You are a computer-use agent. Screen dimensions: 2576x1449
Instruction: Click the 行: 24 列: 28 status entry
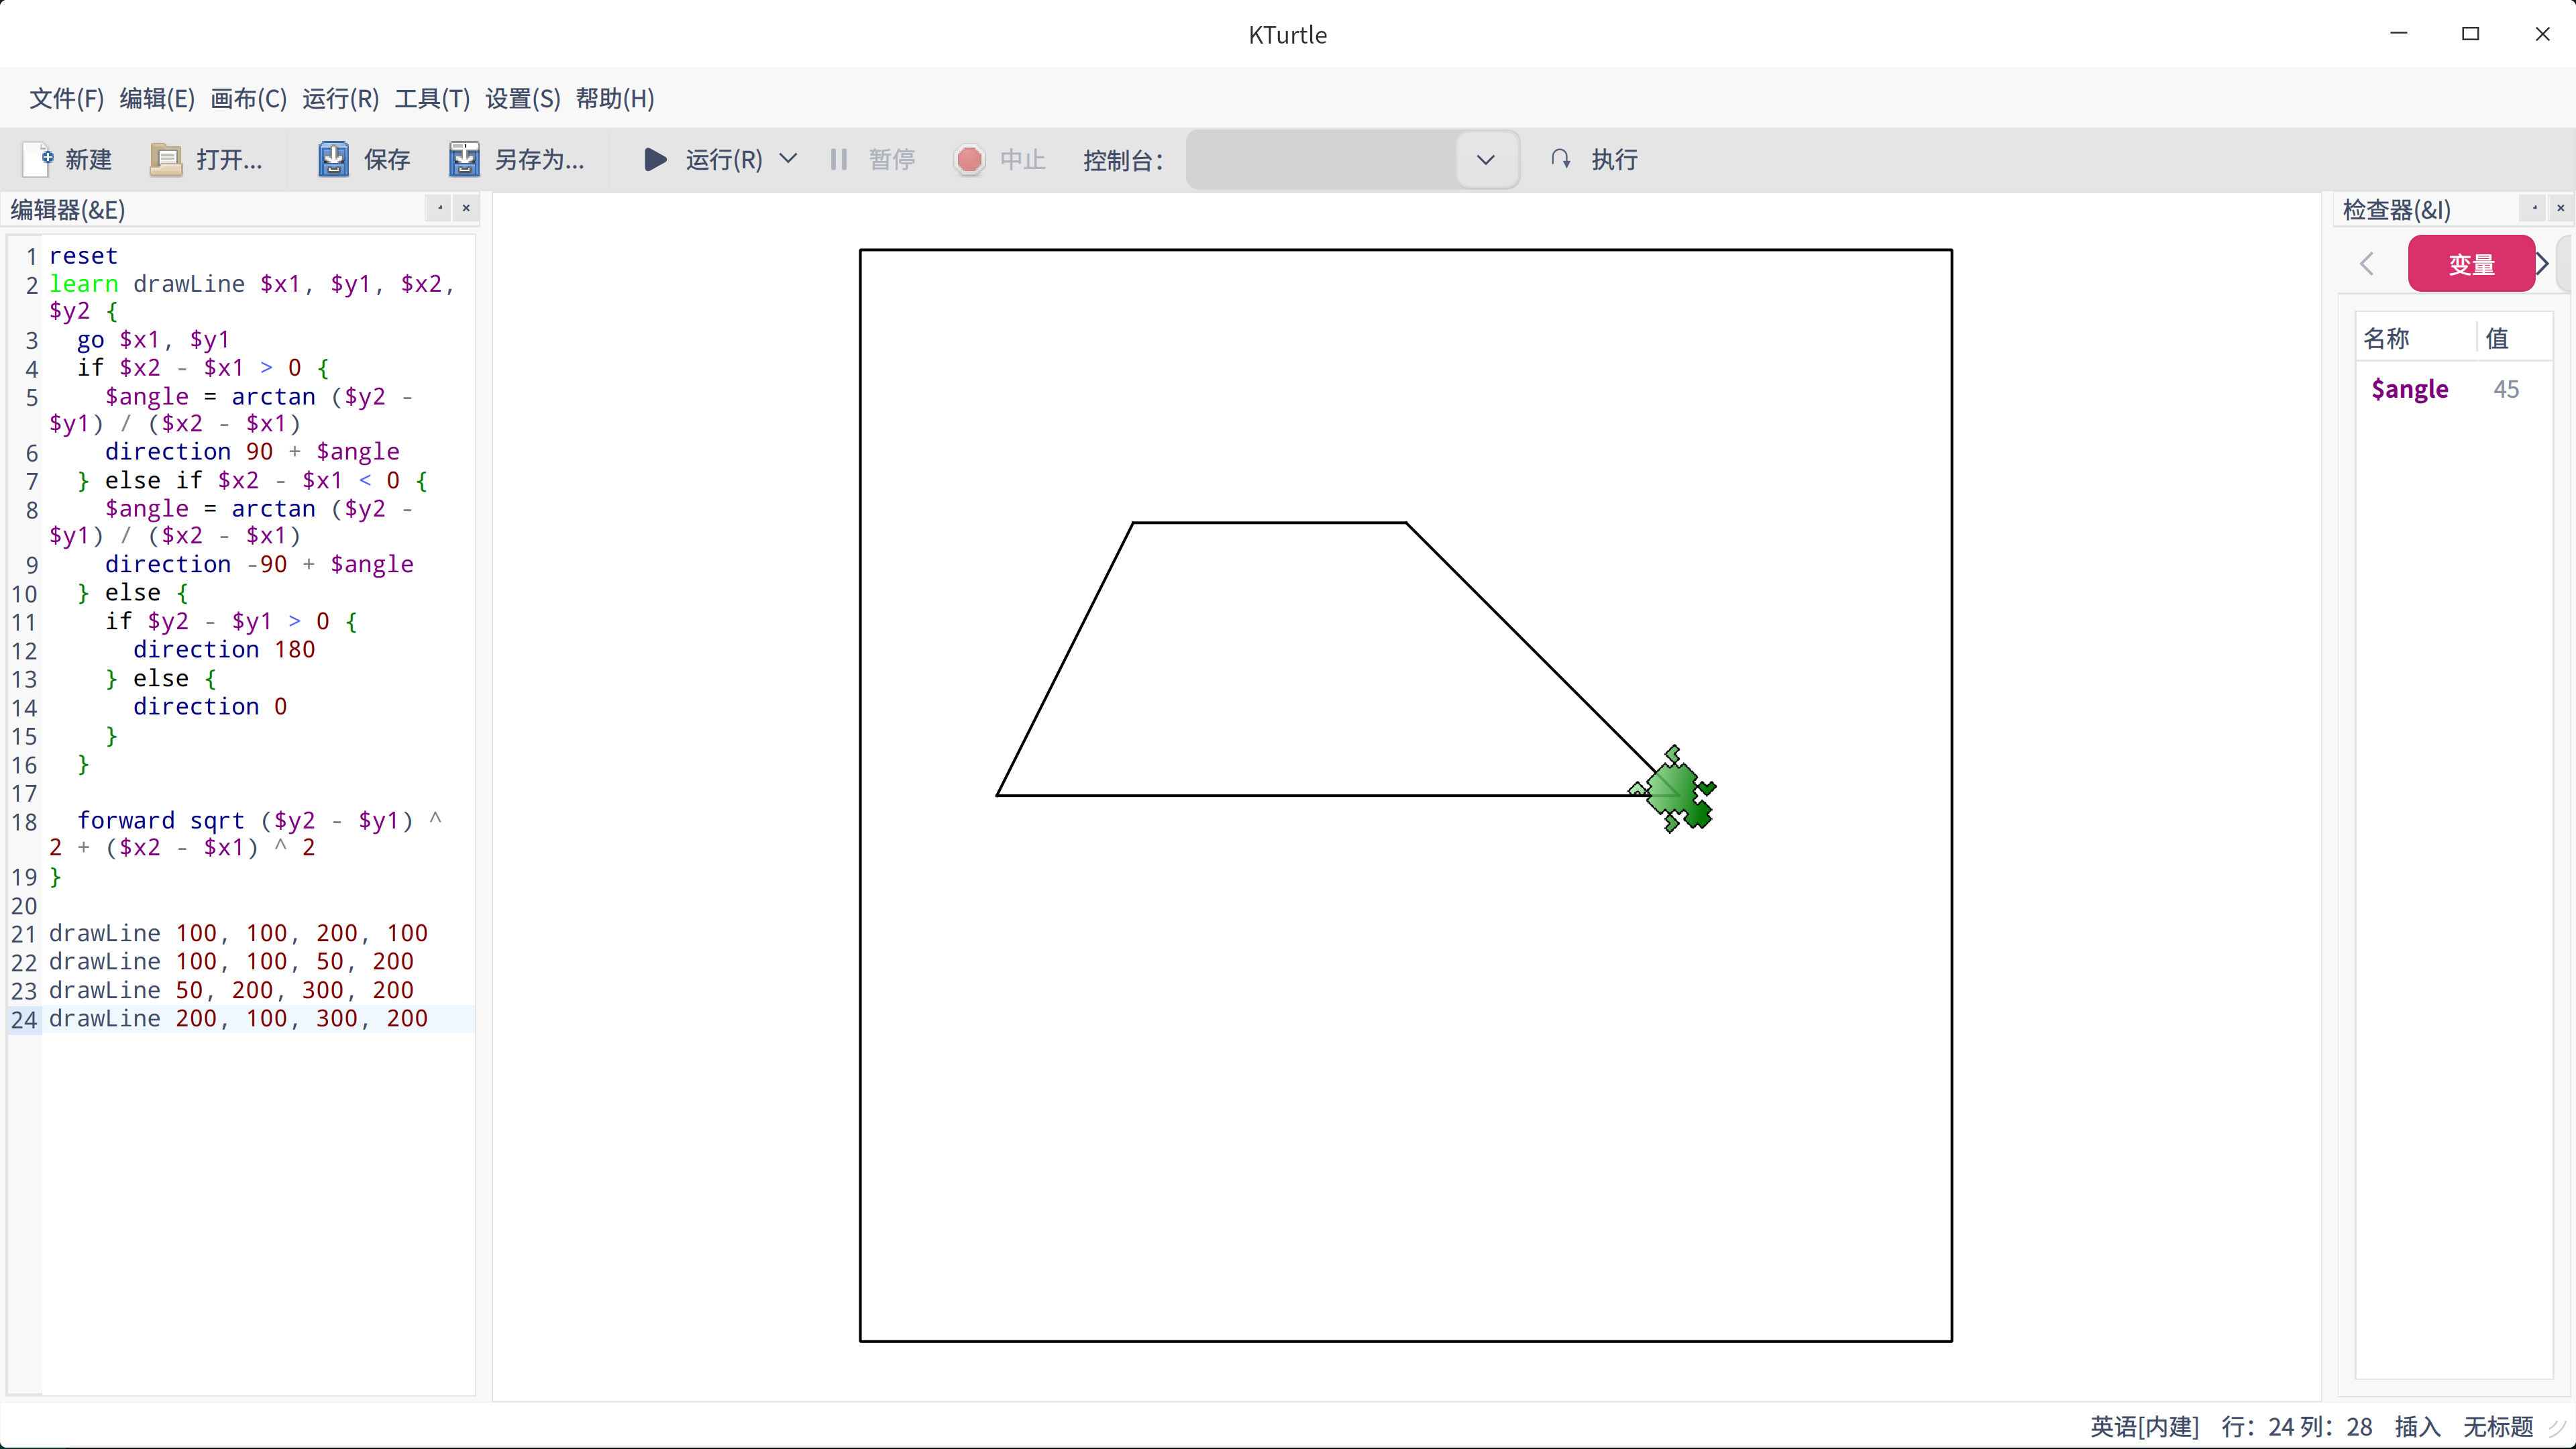pyautogui.click(x=2297, y=1426)
